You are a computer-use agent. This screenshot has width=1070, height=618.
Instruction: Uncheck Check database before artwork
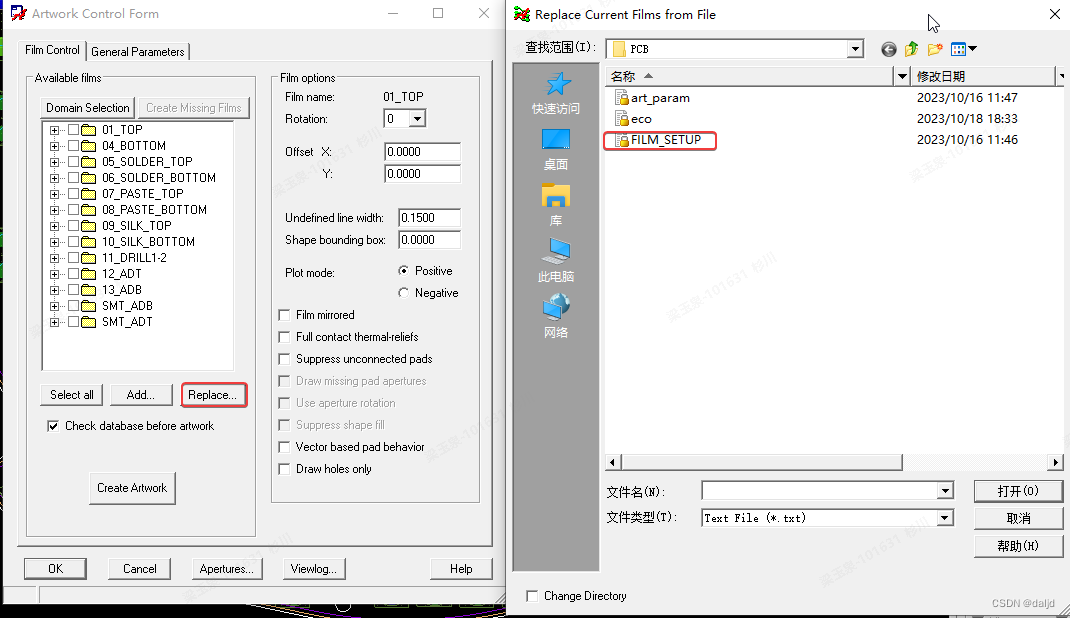[54, 426]
